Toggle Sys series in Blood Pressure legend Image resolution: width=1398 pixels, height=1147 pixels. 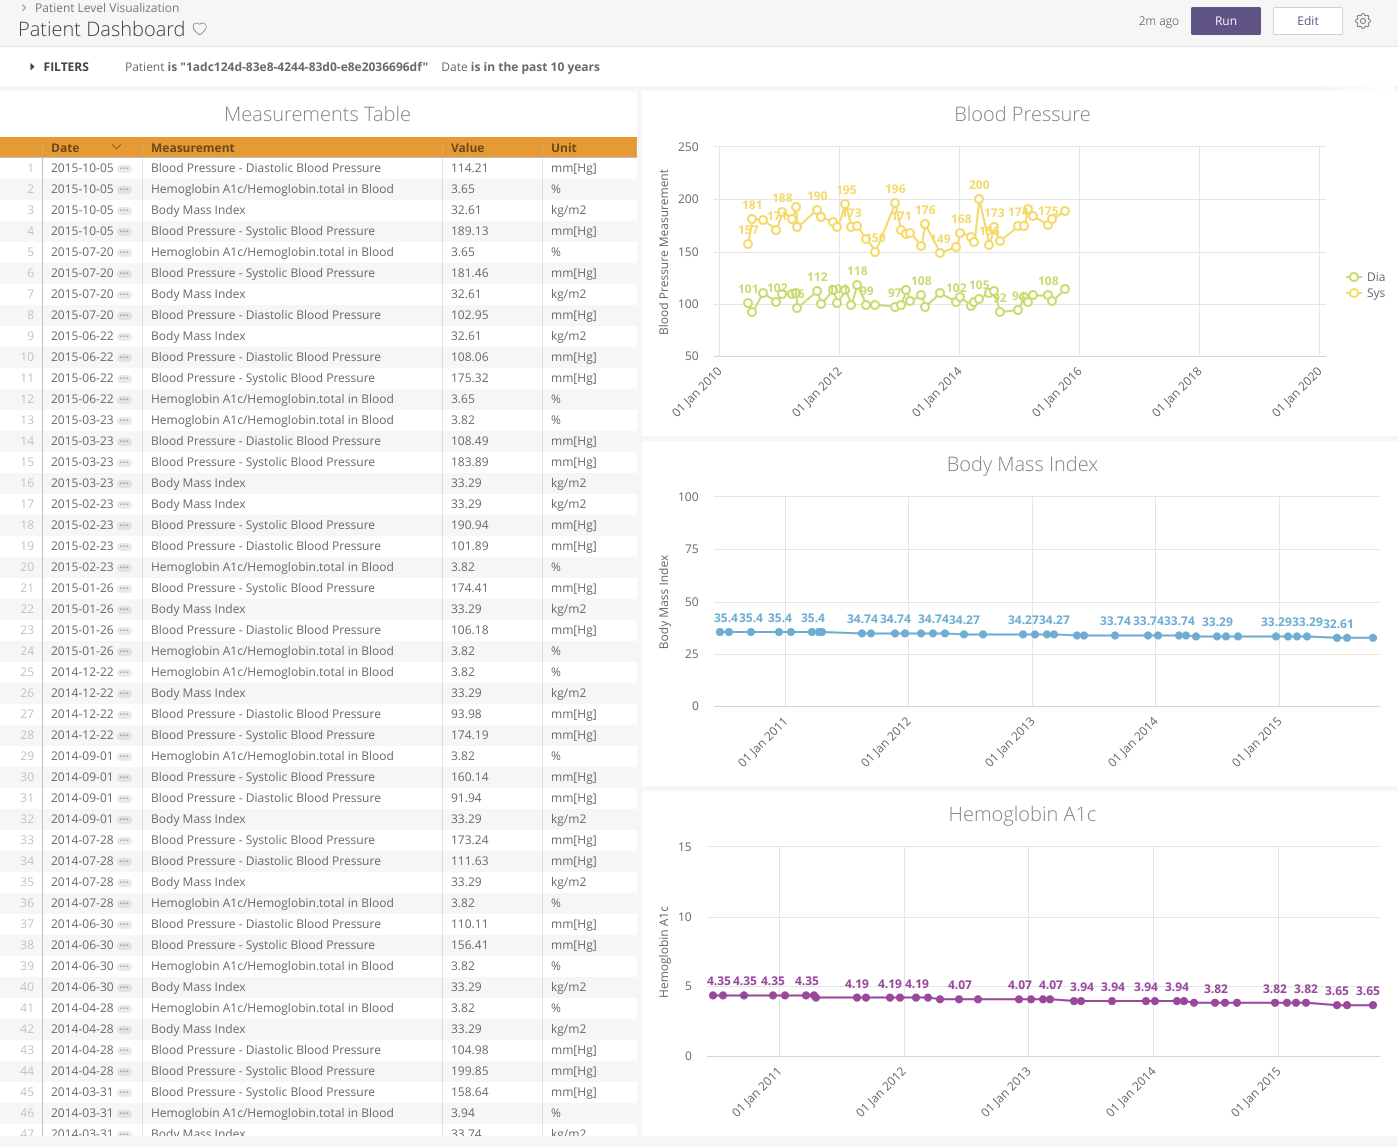(1366, 293)
